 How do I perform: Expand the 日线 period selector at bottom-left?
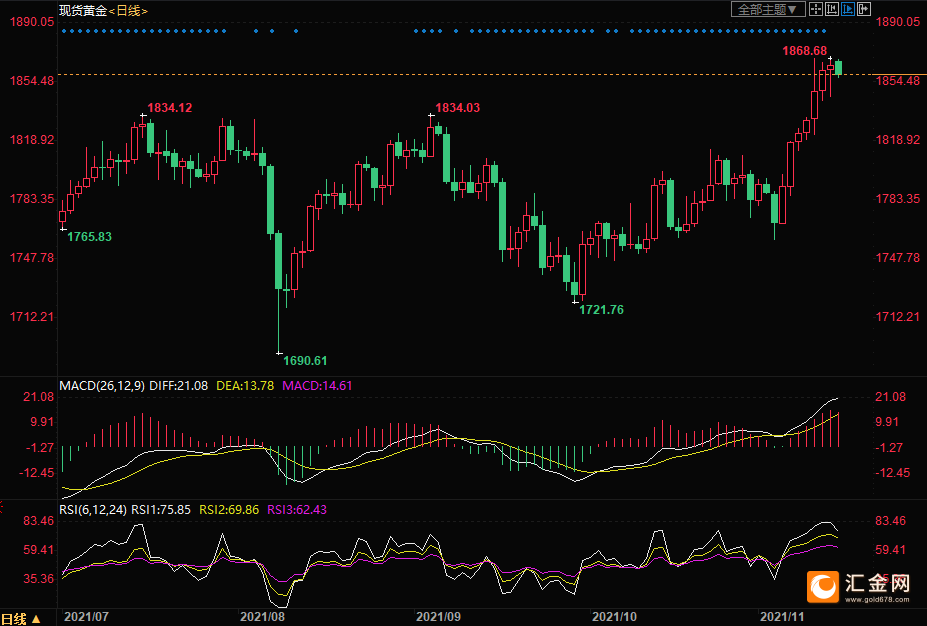[x=20, y=618]
